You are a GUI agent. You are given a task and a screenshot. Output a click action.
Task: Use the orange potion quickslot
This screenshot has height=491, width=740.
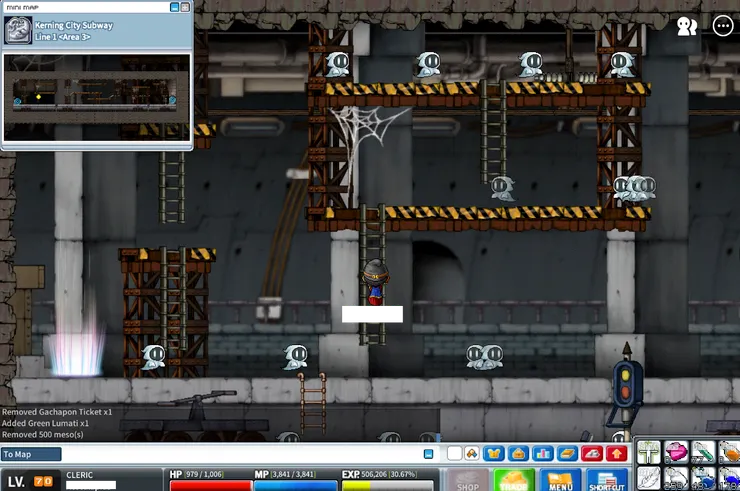(x=729, y=452)
